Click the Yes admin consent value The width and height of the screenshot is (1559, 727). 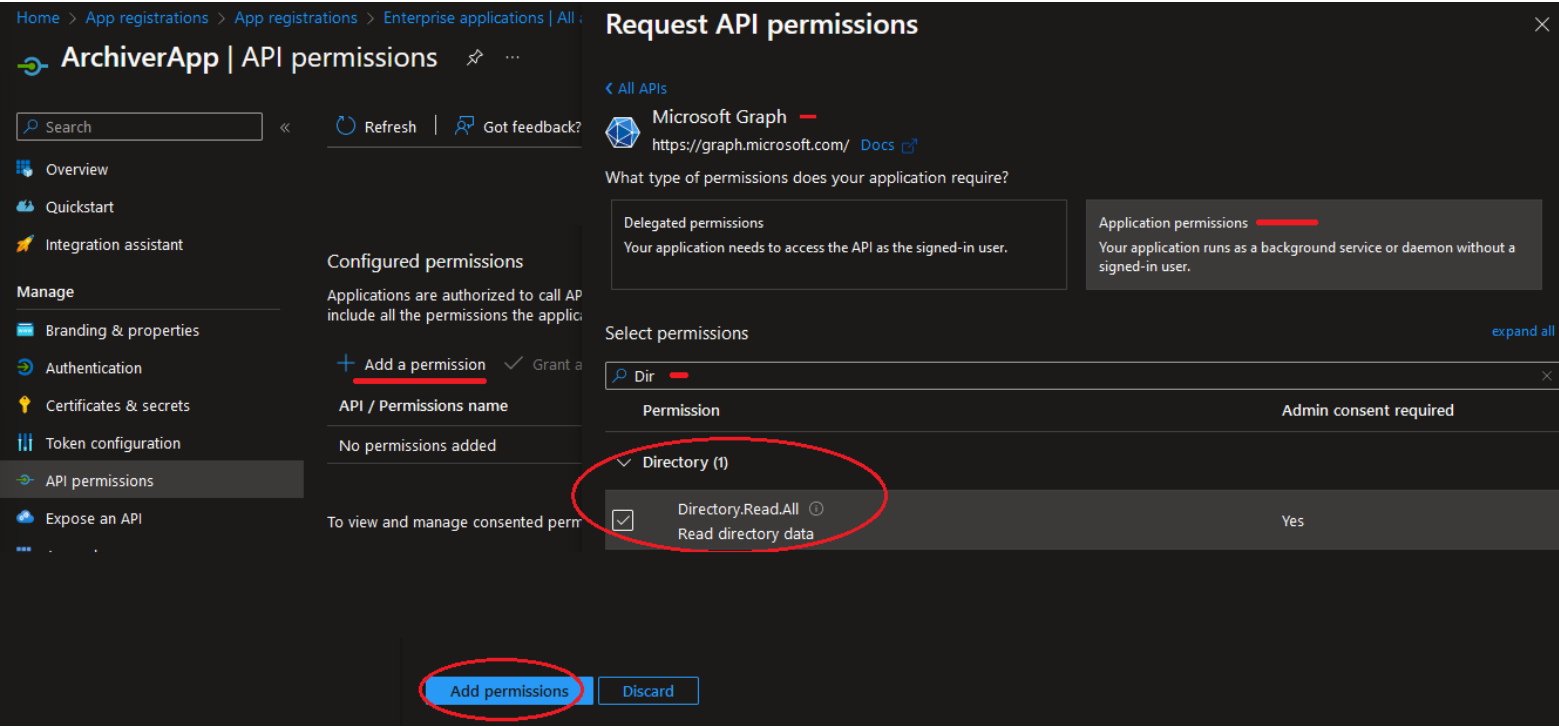click(x=1293, y=521)
